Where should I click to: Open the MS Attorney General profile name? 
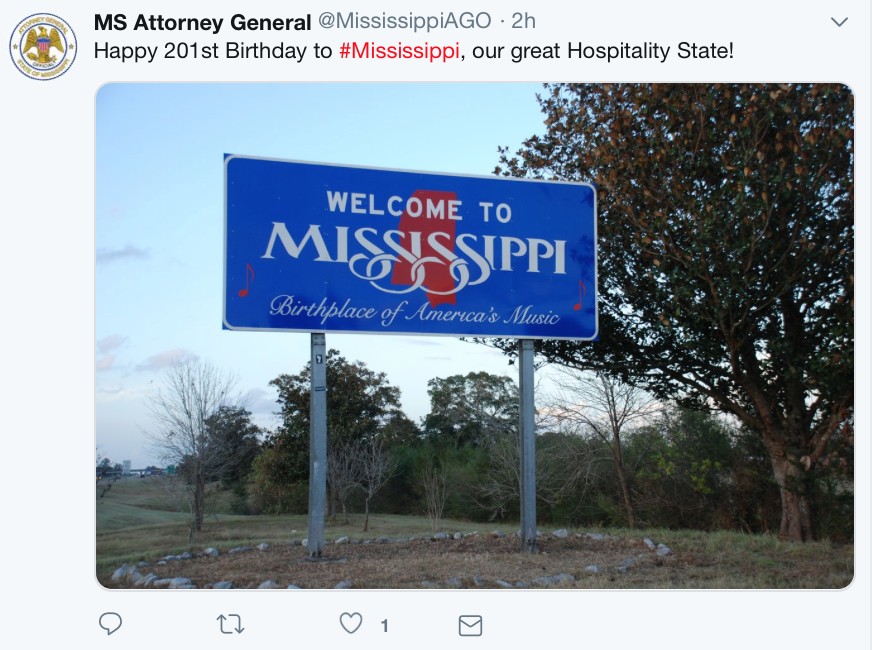click(202, 22)
